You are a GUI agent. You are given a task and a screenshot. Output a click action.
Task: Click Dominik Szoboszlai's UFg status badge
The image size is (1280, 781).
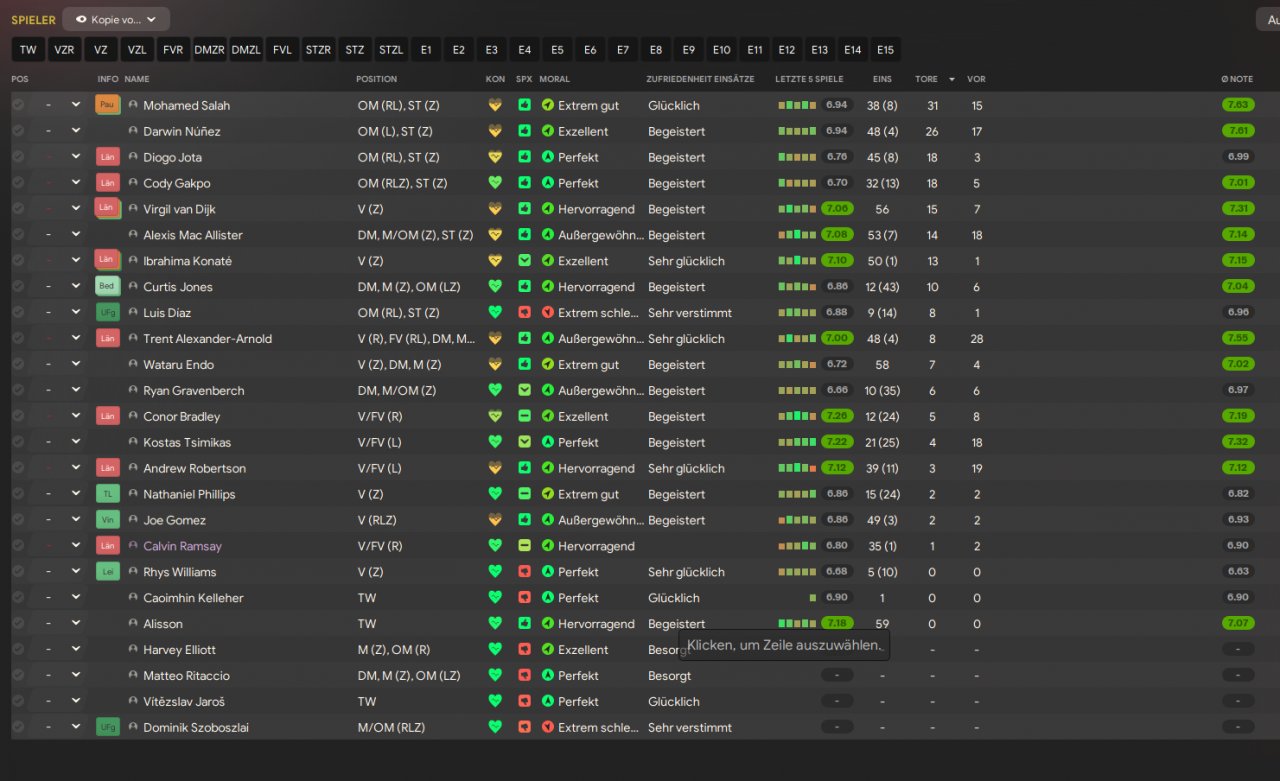pos(107,727)
